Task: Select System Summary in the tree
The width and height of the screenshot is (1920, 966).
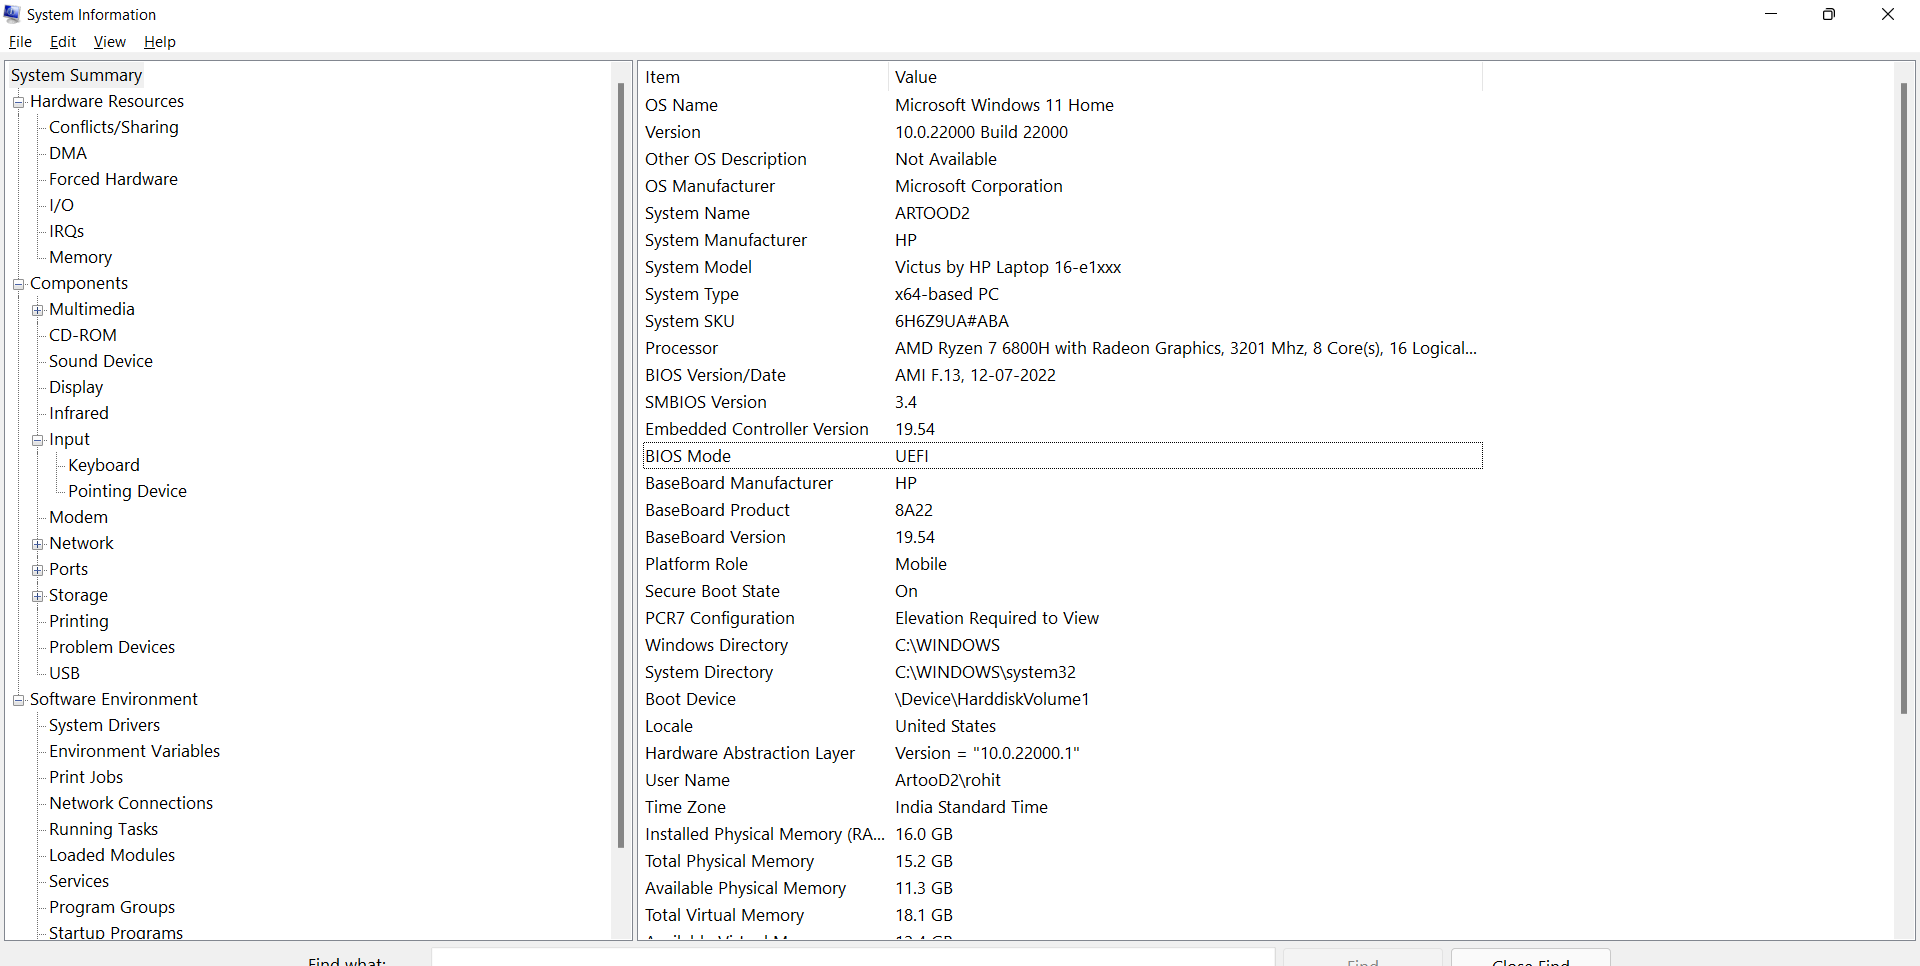Action: point(76,75)
